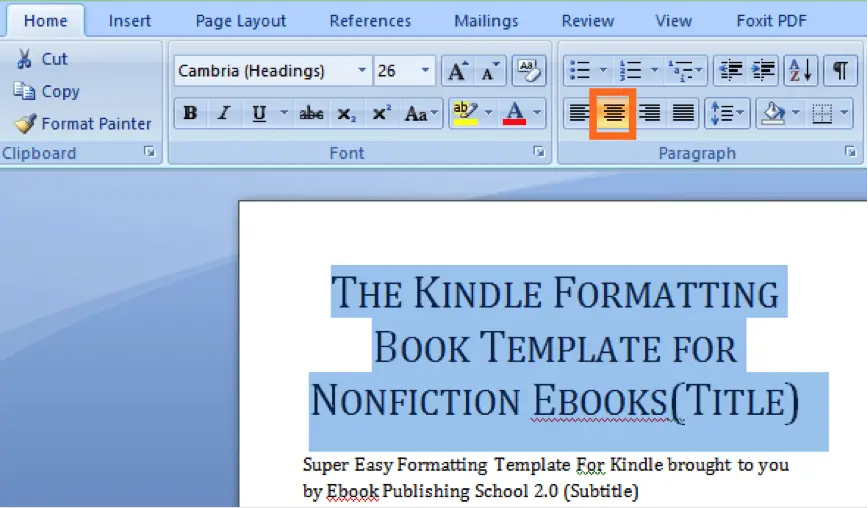Click the Borders icon

822,113
